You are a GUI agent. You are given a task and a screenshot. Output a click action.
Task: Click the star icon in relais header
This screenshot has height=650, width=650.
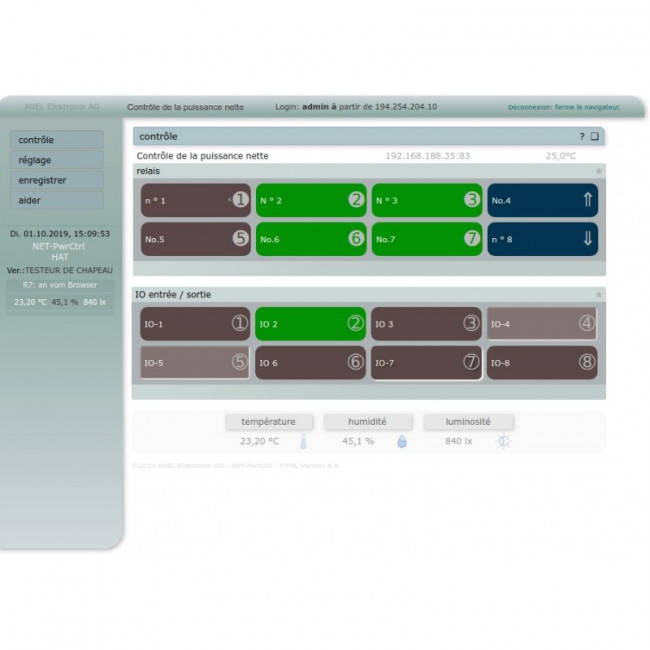[x=599, y=171]
